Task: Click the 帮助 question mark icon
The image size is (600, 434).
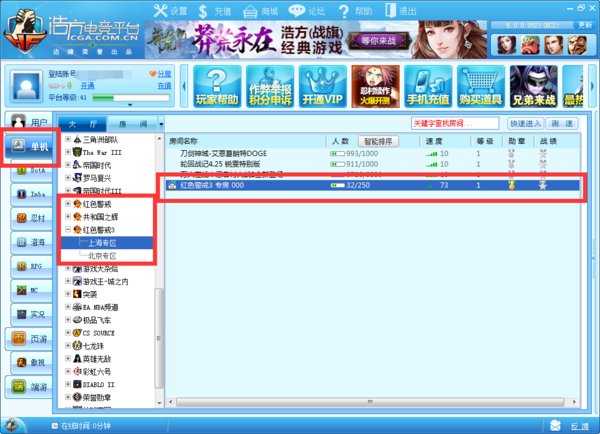Action: point(344,11)
